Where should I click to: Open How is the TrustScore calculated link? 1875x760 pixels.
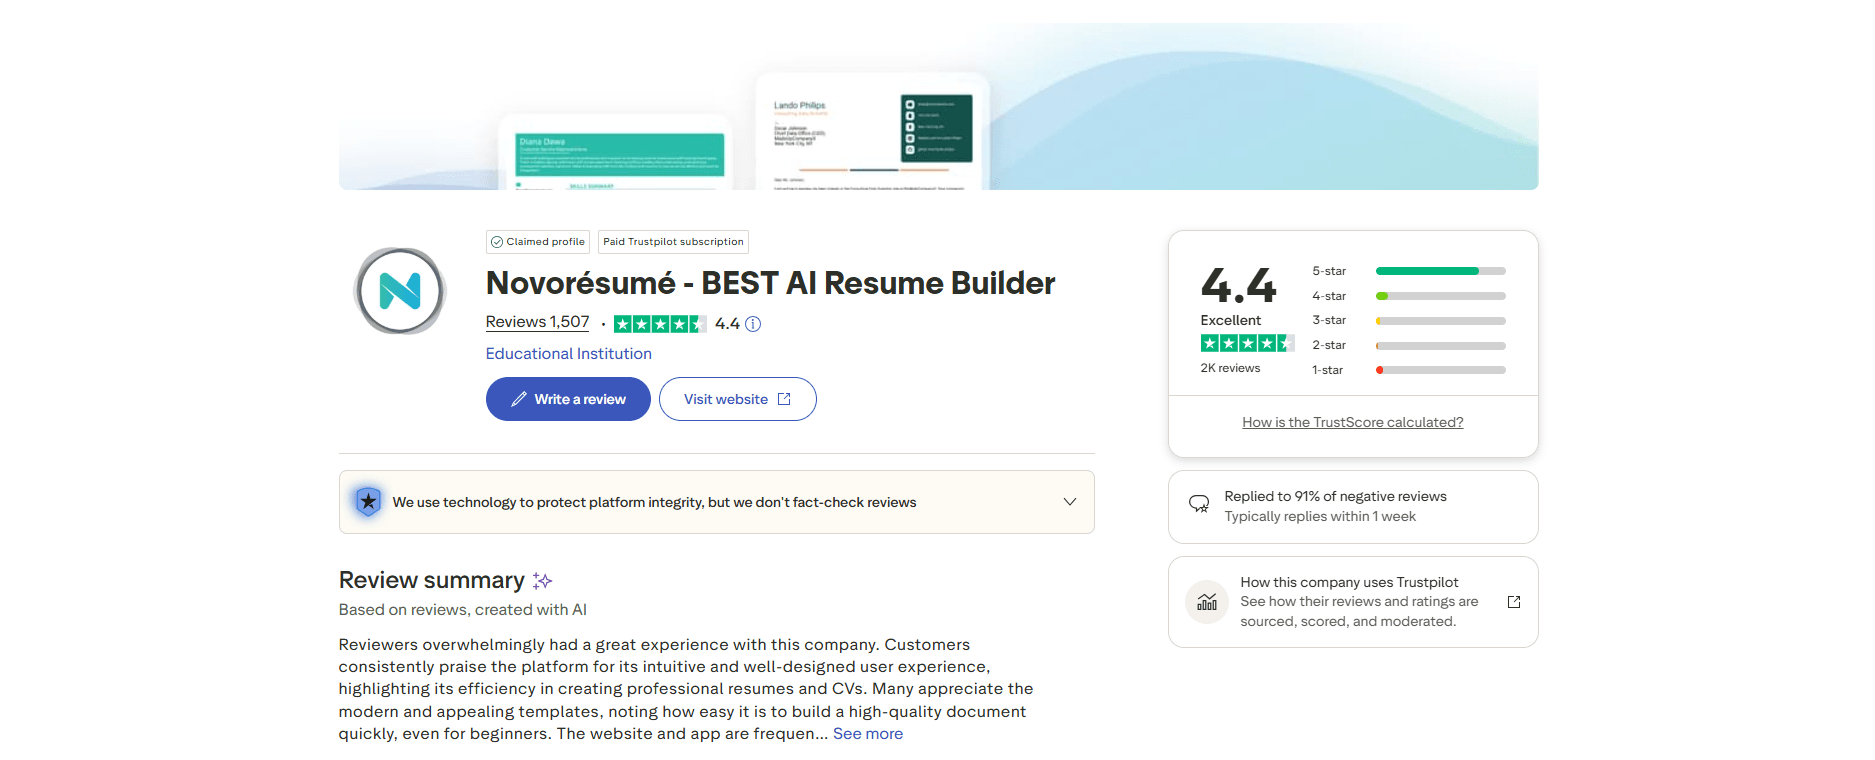tap(1353, 422)
